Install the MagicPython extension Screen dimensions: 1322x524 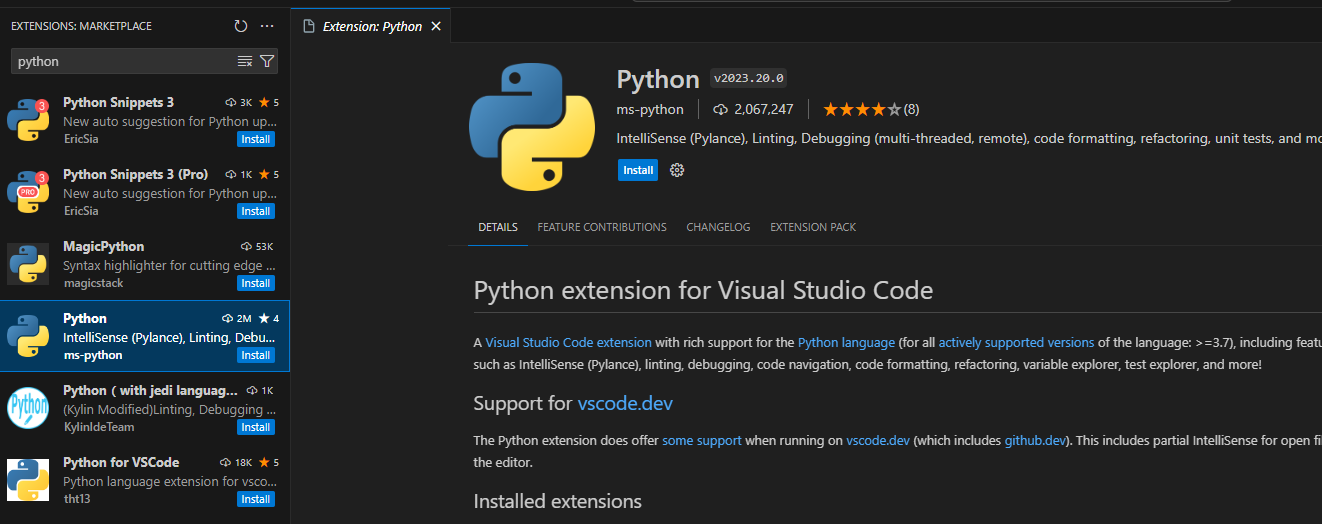click(x=256, y=283)
